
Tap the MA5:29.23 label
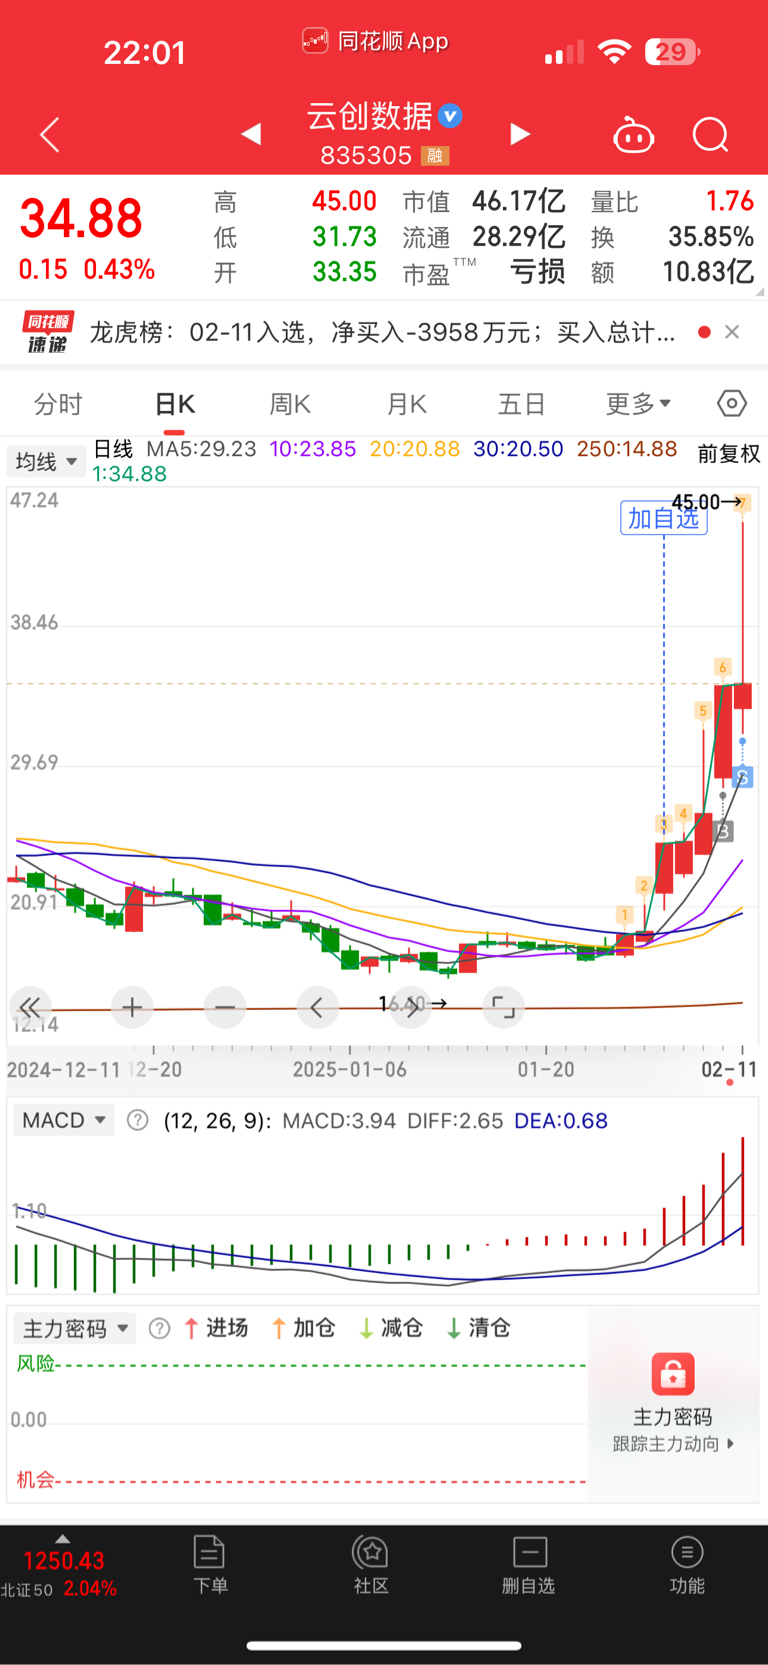tap(201, 449)
